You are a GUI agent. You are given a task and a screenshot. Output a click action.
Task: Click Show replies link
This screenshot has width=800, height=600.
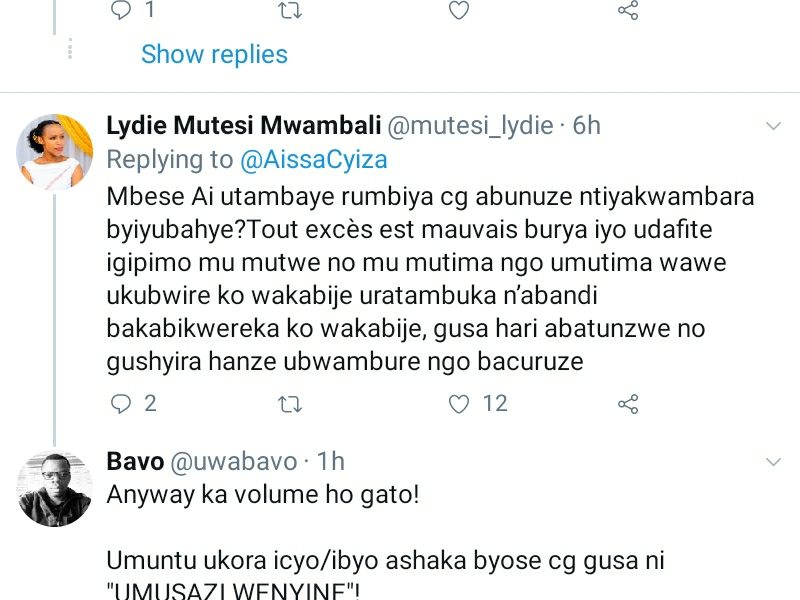point(214,54)
